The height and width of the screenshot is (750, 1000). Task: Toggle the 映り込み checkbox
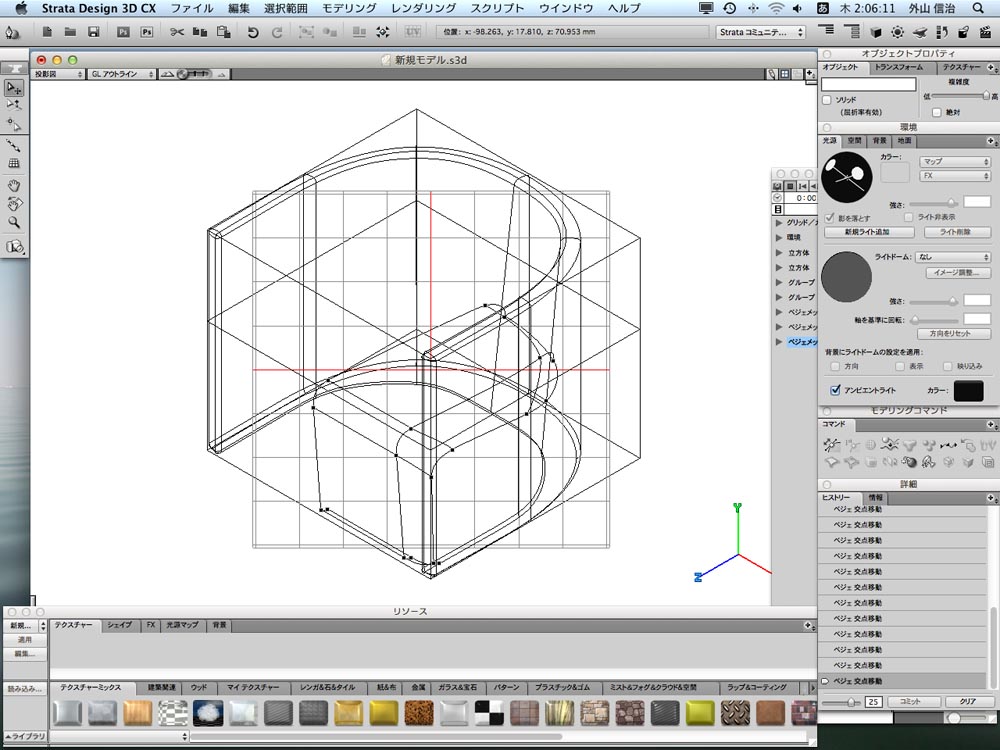click(x=948, y=366)
